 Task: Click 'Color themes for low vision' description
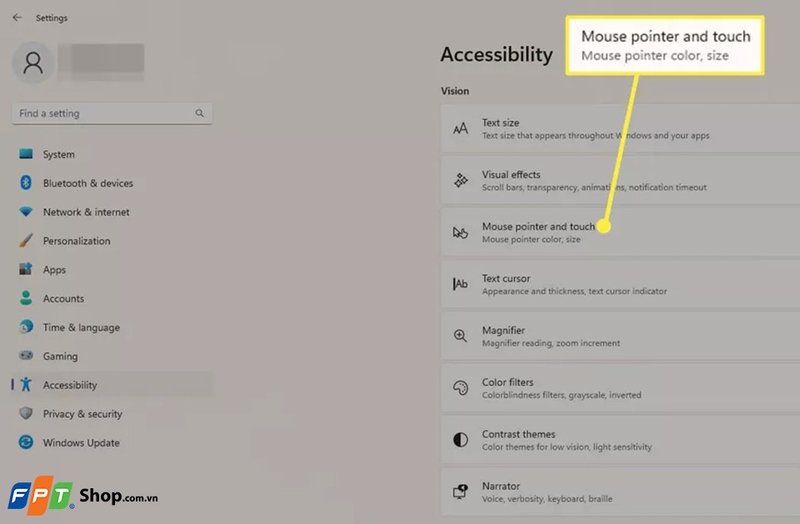pyautogui.click(x=567, y=446)
